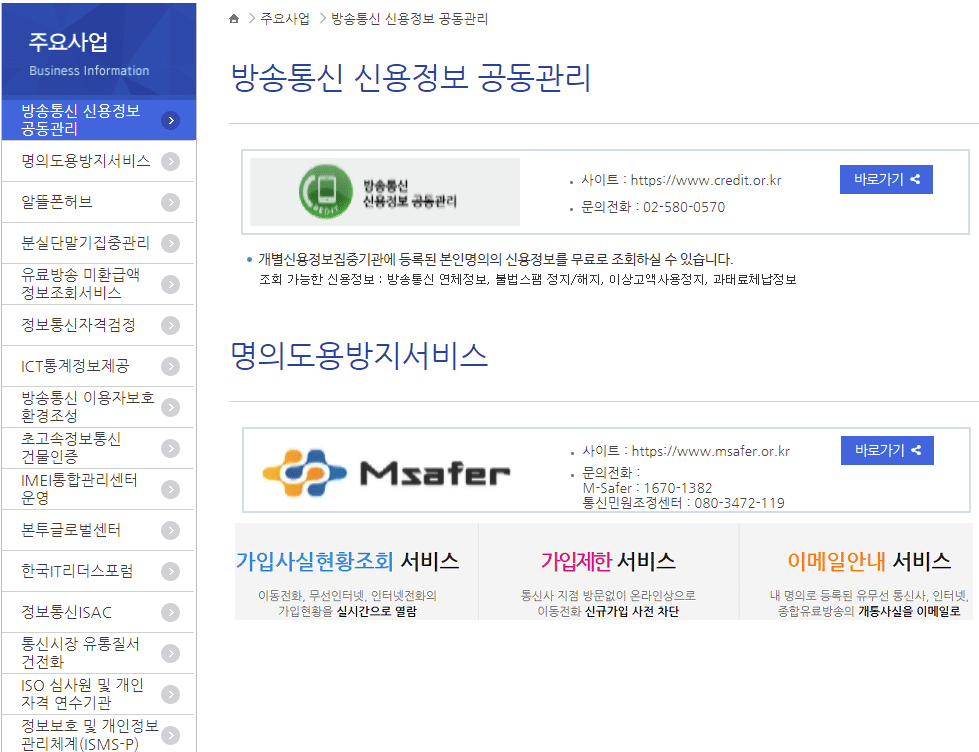Click text 조회 가능한 신용정보 line
The image size is (979, 752).
tap(528, 279)
